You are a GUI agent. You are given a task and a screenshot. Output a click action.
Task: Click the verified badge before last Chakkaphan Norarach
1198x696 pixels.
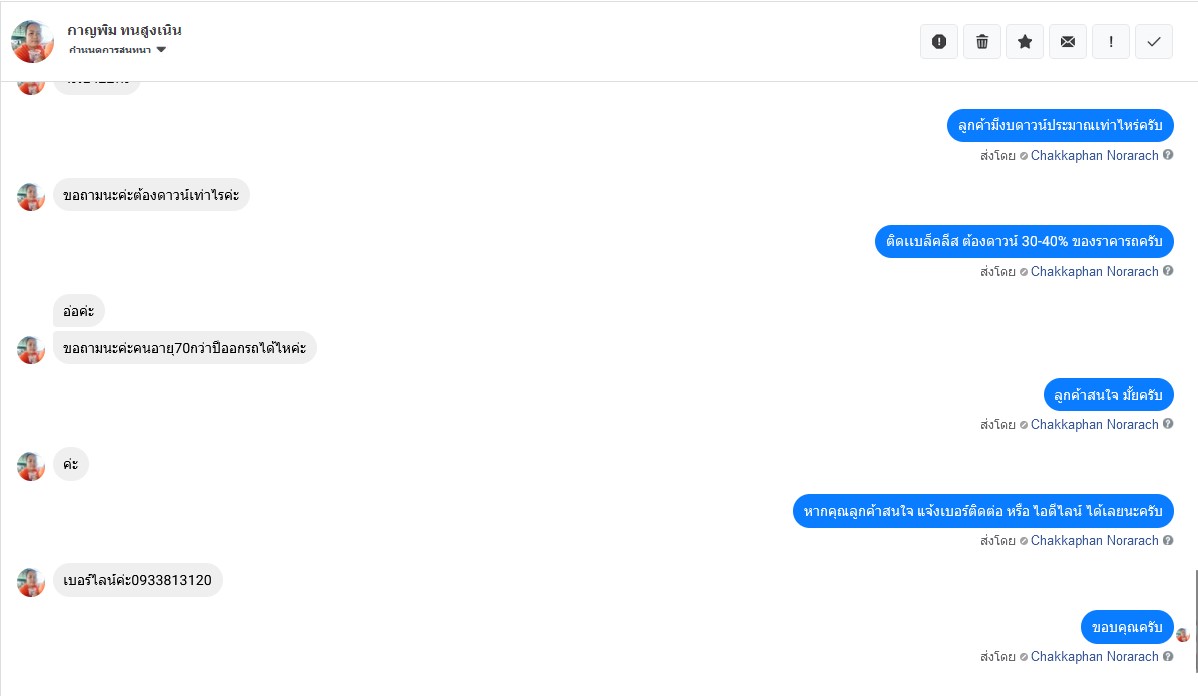point(1024,657)
